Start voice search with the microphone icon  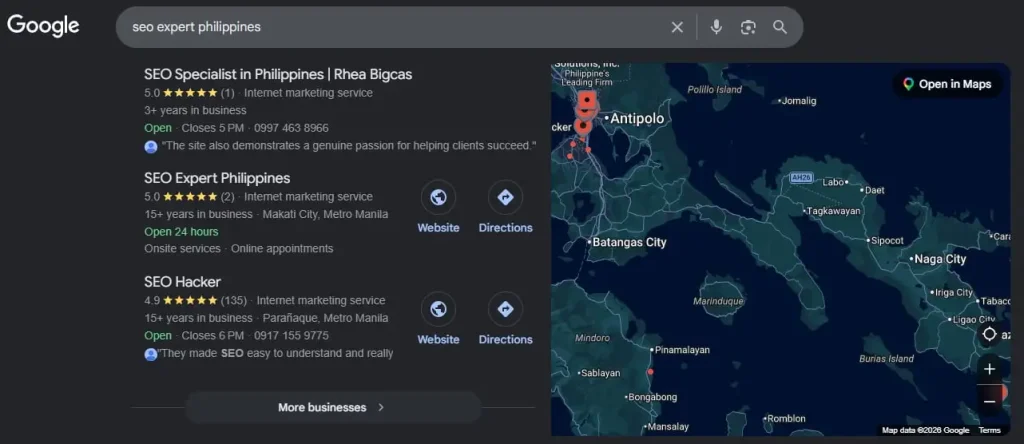[716, 27]
